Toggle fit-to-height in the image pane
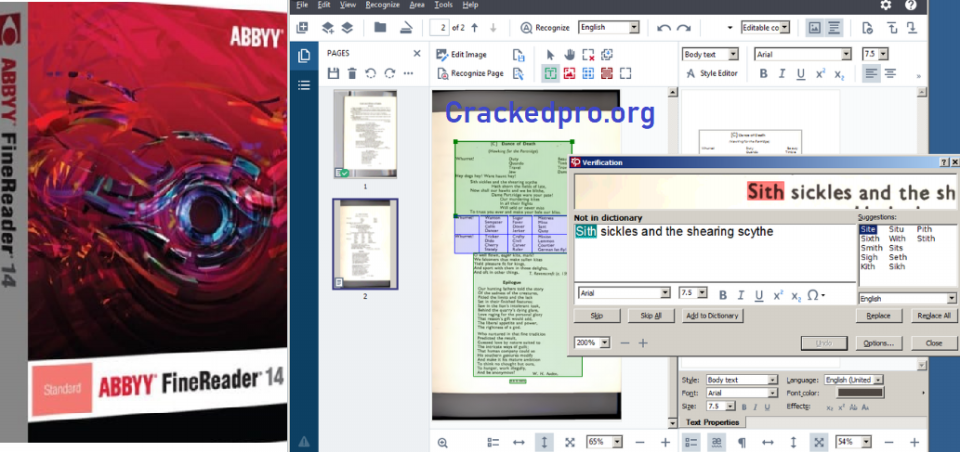 click(x=544, y=441)
